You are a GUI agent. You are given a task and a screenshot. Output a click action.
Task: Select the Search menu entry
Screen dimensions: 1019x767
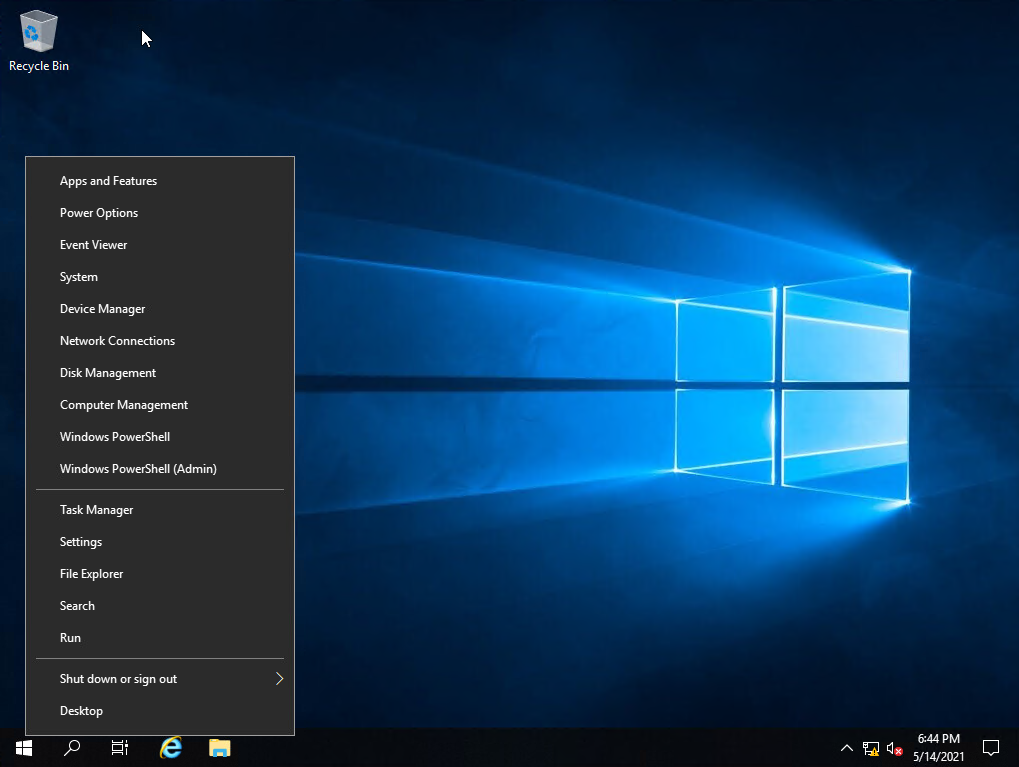[160, 605]
